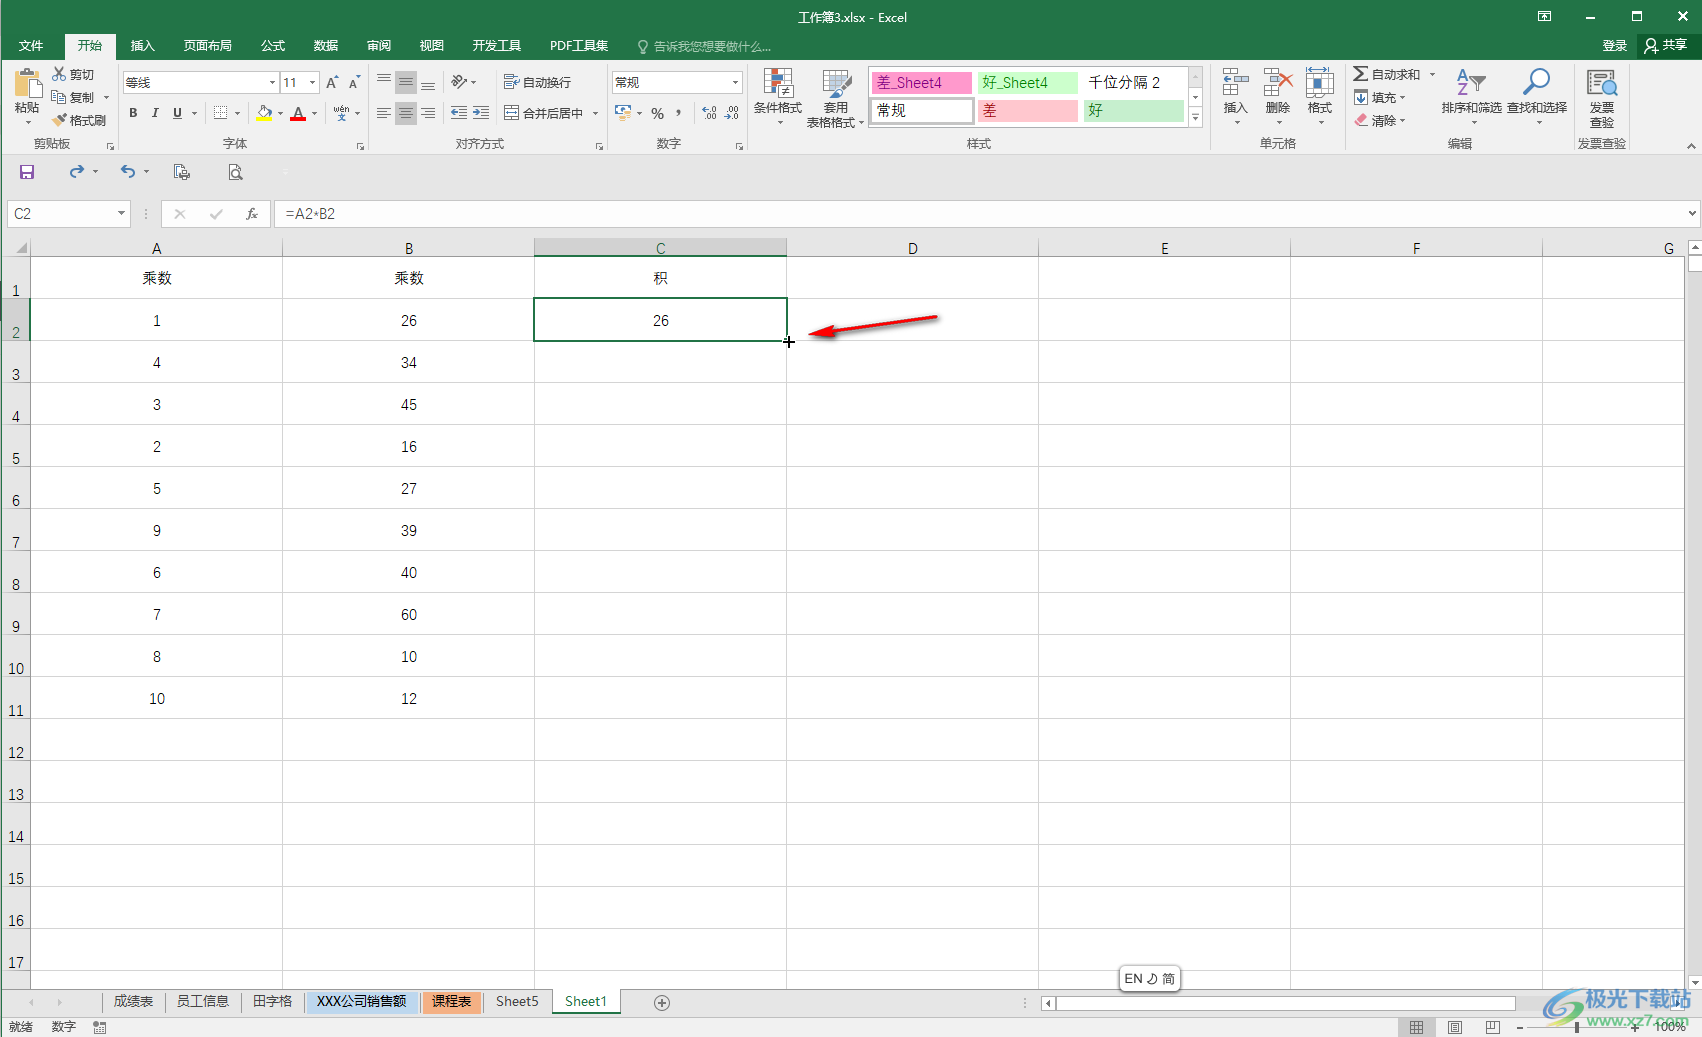Screen dimensions: 1702x1037
Task: Switch to the Formulas (公式) tab
Action: pyautogui.click(x=273, y=46)
